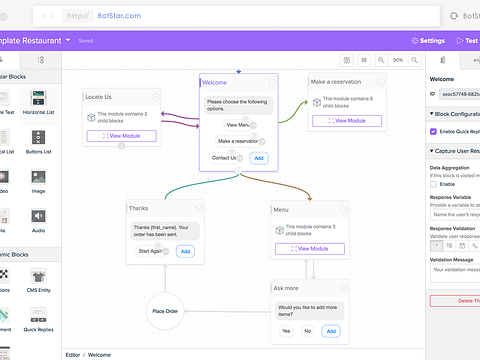The image size is (480, 360).
Task: Click the zoom out magnifier icon
Action: 414,60
